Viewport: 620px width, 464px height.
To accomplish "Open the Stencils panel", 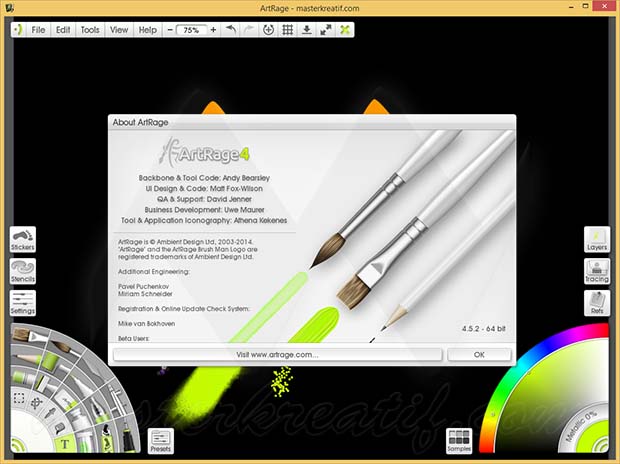I will tap(23, 271).
